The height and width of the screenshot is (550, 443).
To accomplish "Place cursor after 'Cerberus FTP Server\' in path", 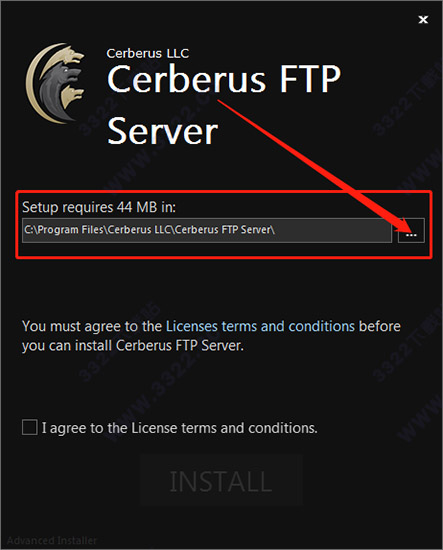I will click(276, 230).
